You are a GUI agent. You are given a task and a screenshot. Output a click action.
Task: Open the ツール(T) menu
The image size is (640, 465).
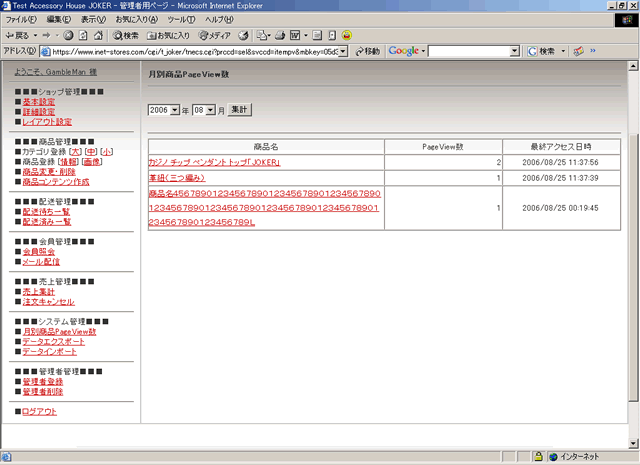point(181,19)
